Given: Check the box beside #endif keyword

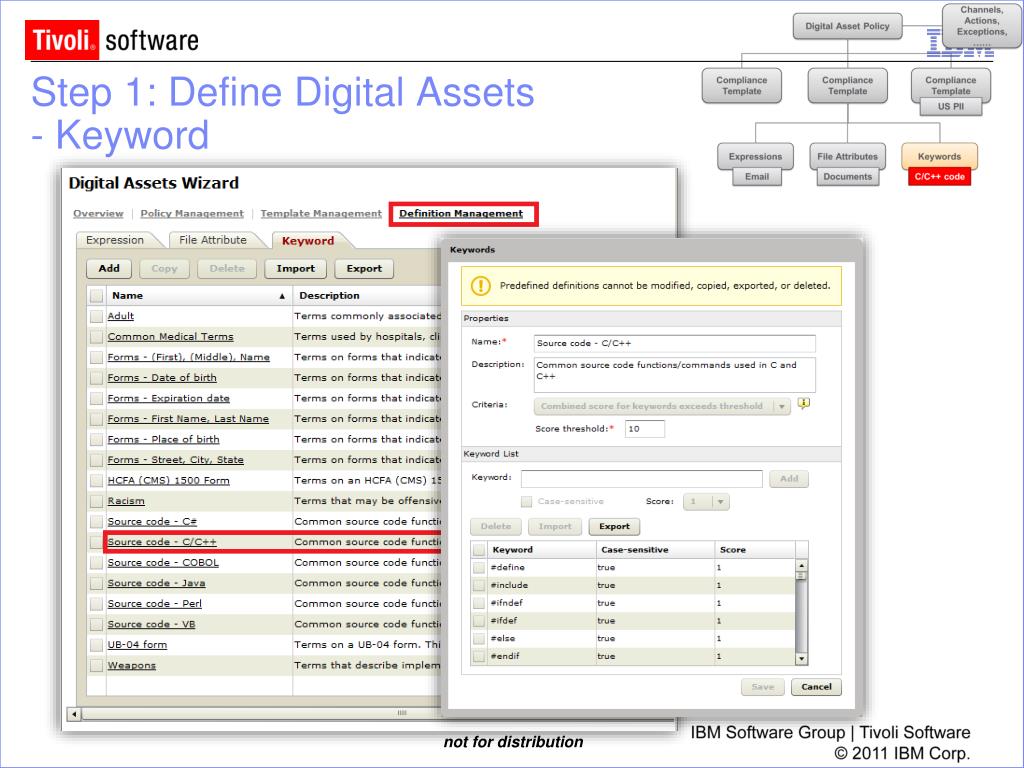Looking at the screenshot, I should 479,656.
